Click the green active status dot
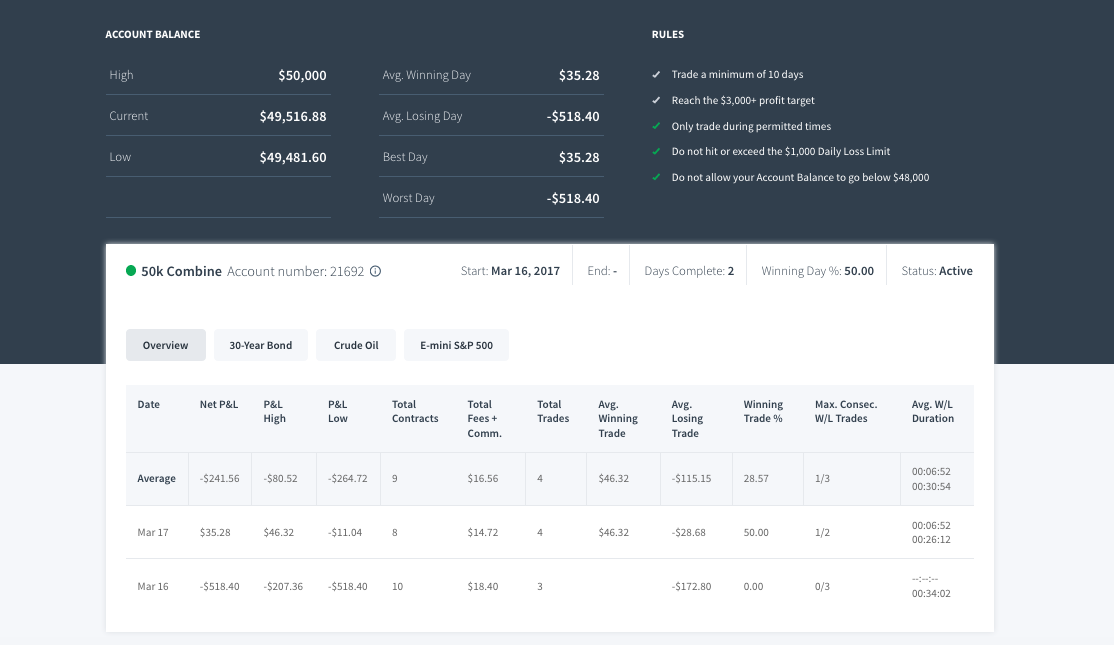This screenshot has width=1114, height=645. (131, 270)
